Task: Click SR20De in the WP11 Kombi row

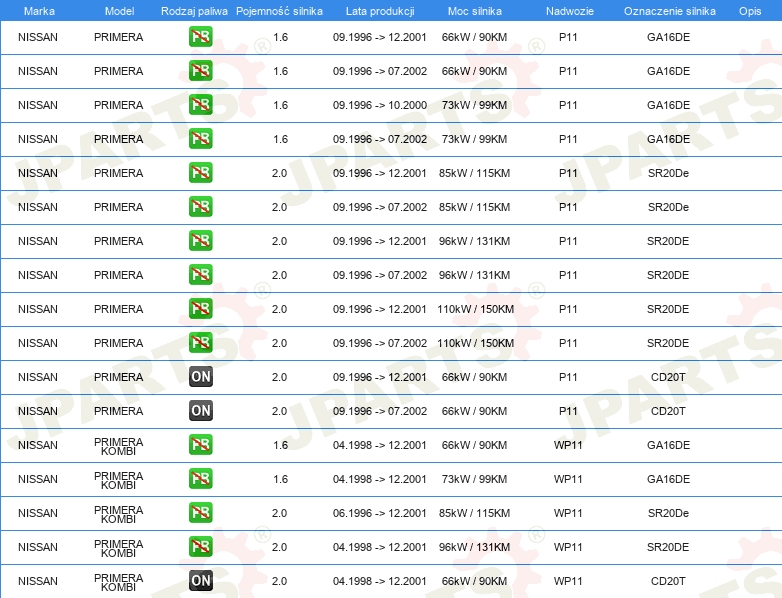Action: click(x=668, y=513)
